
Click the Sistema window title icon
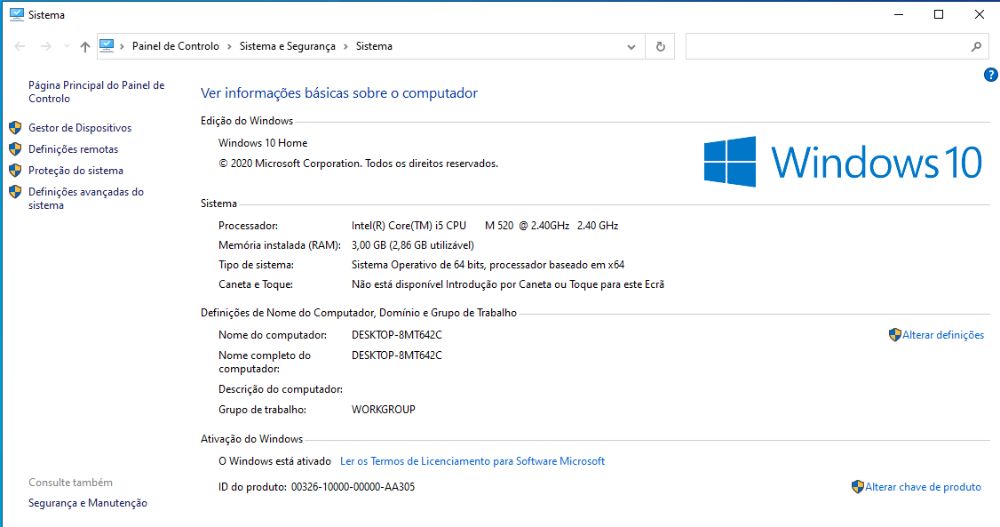(x=17, y=14)
